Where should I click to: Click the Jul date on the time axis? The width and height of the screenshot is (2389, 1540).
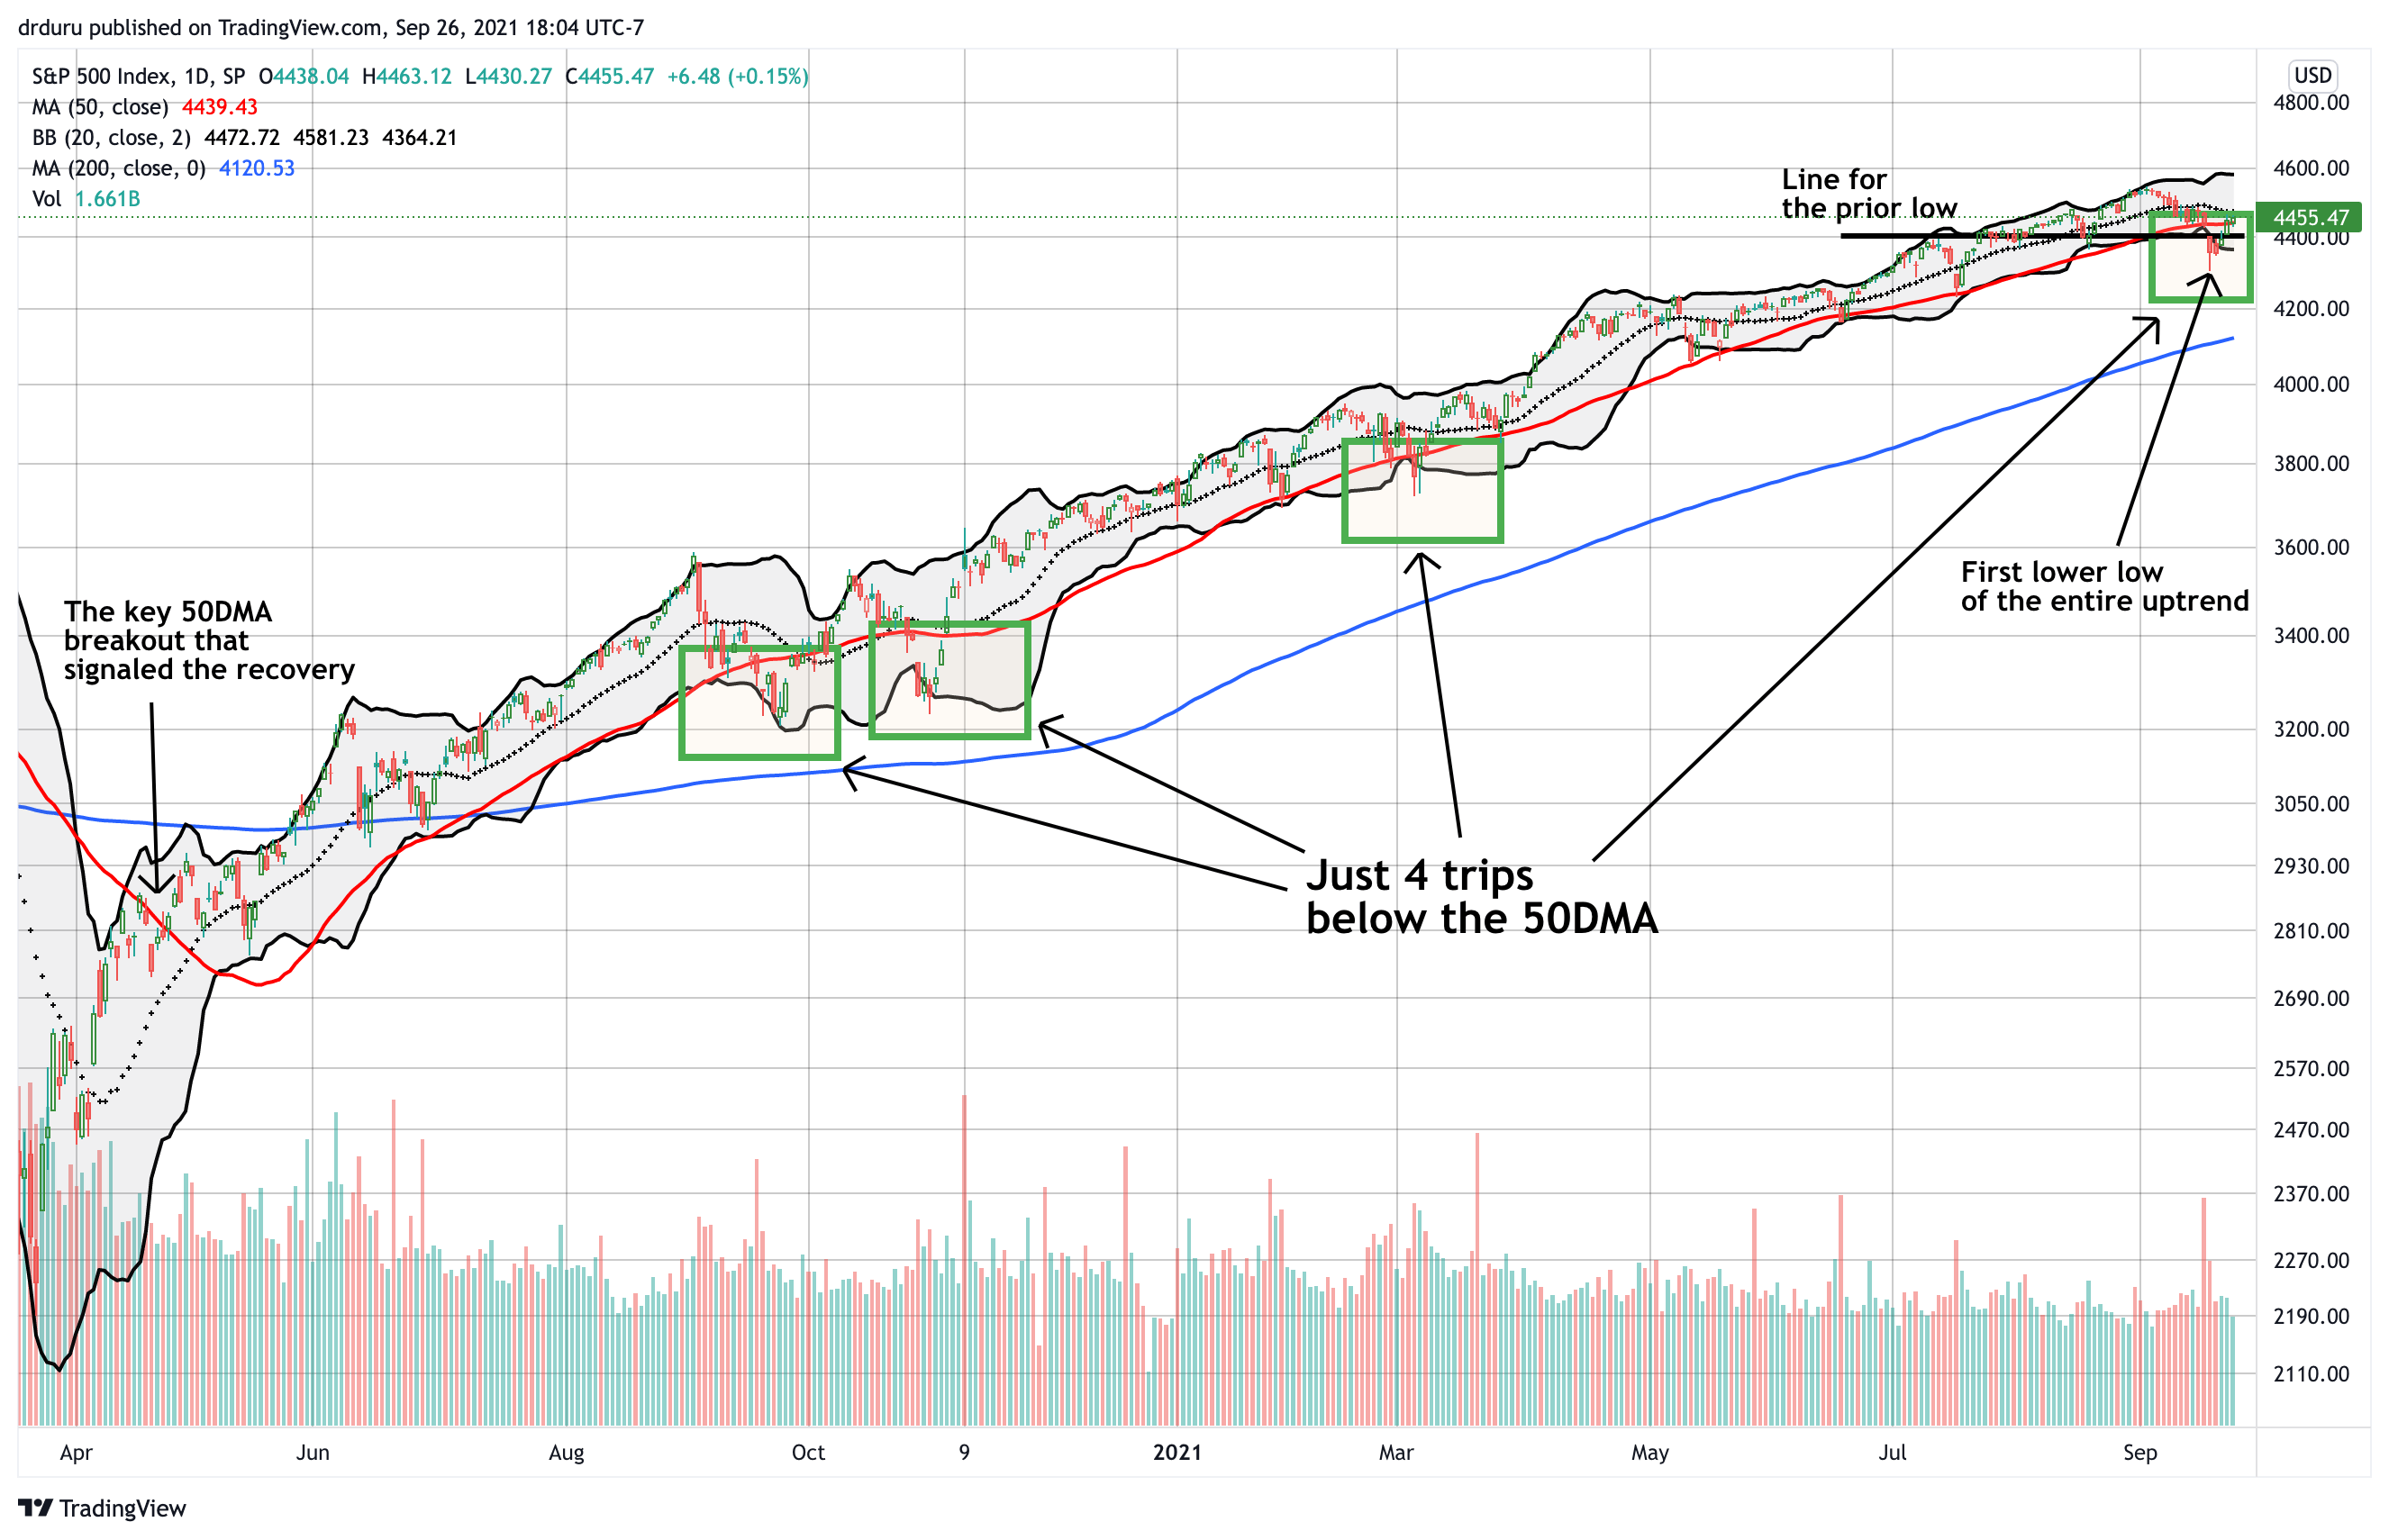pos(1892,1453)
